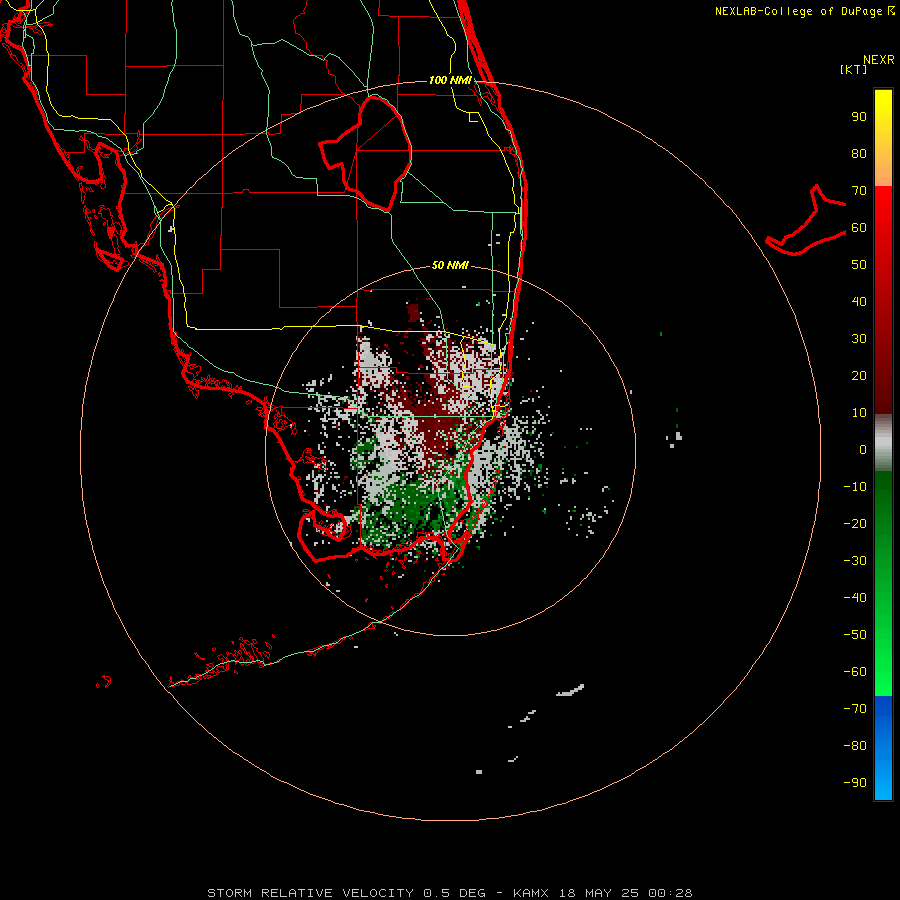This screenshot has width=900, height=900.
Task: Click the 30 value on the velocity scale
Action: pos(859,339)
